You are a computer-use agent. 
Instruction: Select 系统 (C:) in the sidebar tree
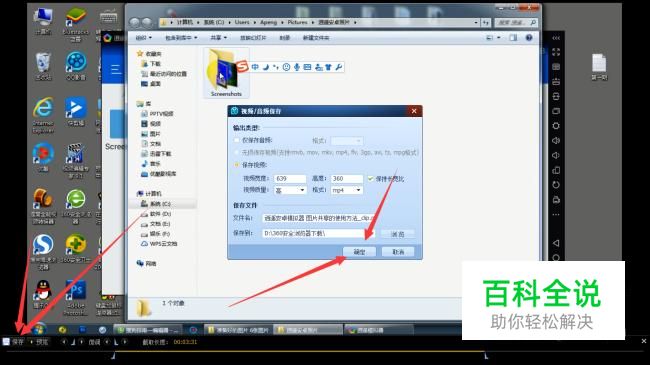(160, 204)
